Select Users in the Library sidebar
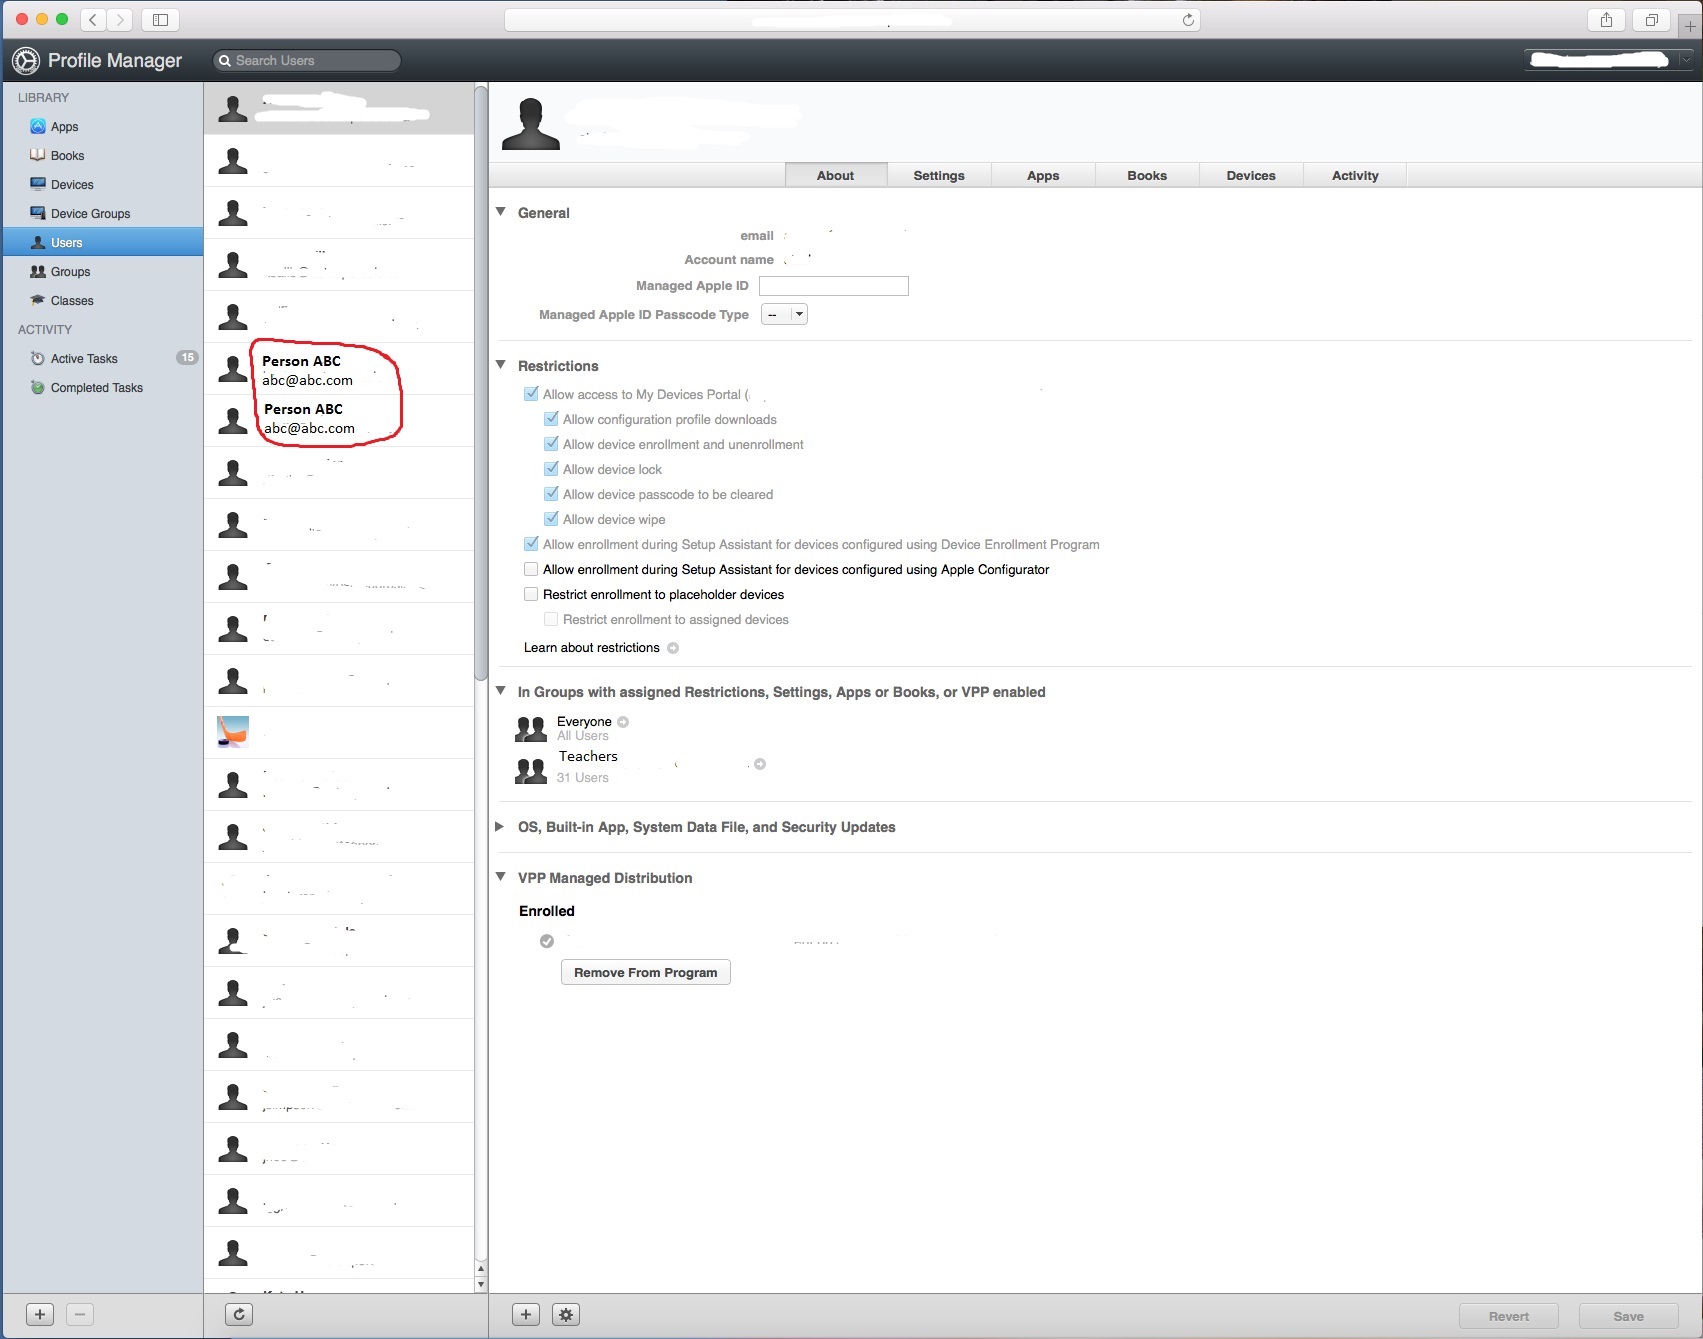 (x=102, y=243)
